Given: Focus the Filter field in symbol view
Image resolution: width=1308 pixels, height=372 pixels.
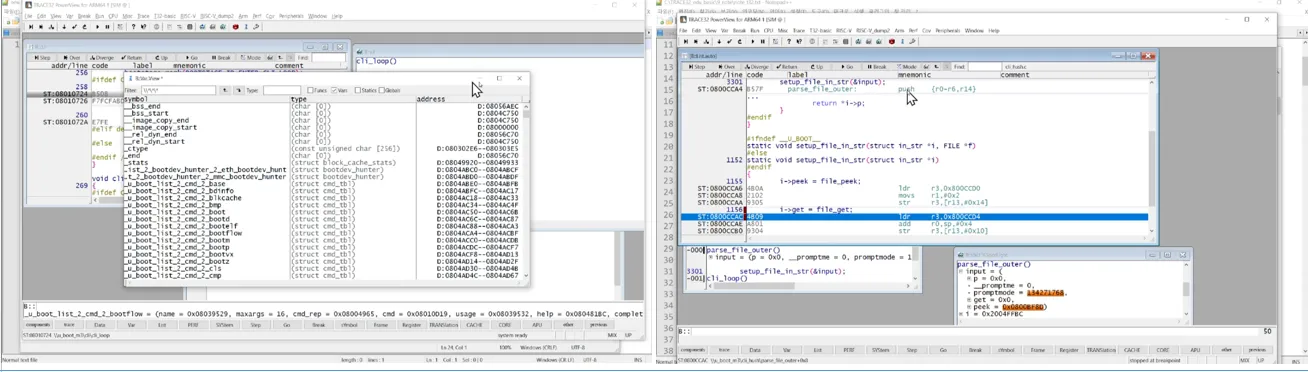Looking at the screenshot, I should click(178, 90).
